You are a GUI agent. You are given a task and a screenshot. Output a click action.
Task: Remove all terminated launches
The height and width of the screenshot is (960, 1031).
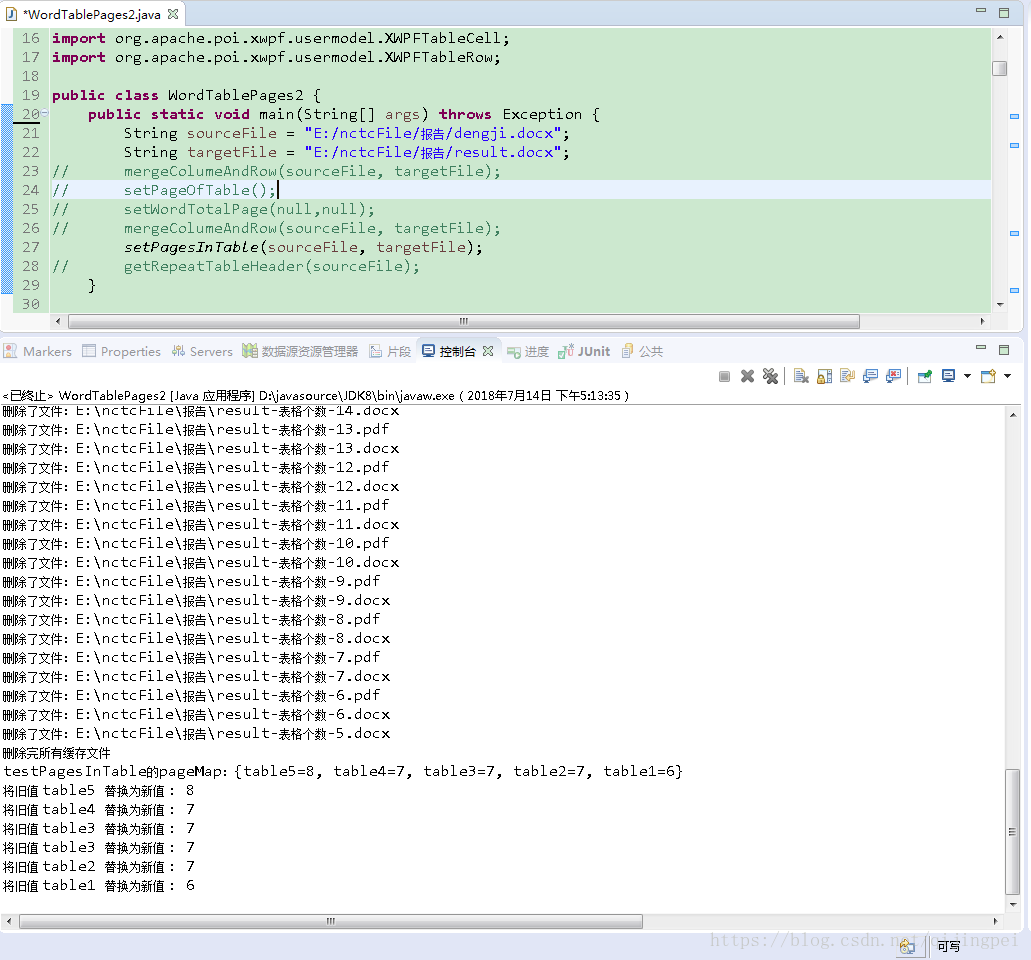coord(770,376)
